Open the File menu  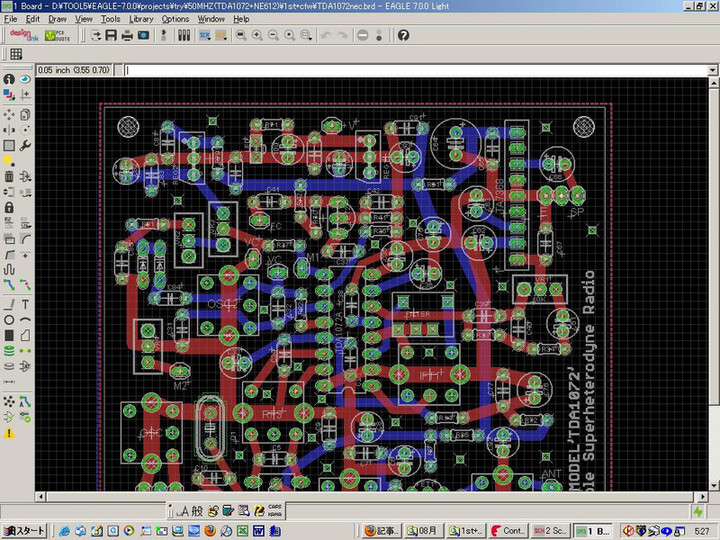pyautogui.click(x=10, y=19)
